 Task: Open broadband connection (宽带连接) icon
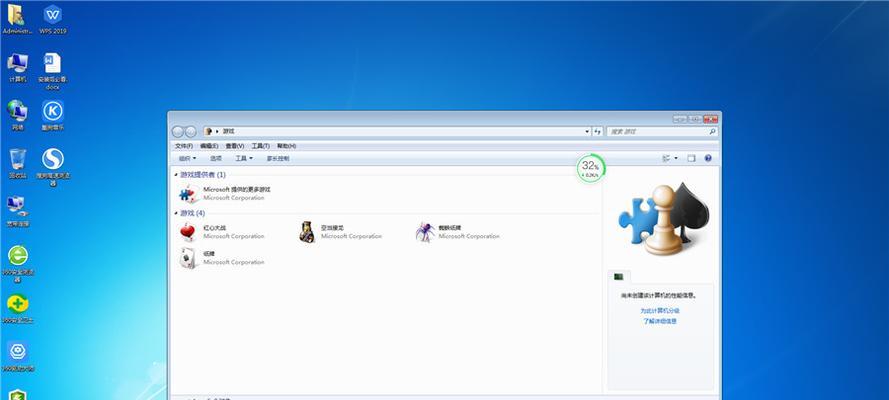pyautogui.click(x=18, y=211)
